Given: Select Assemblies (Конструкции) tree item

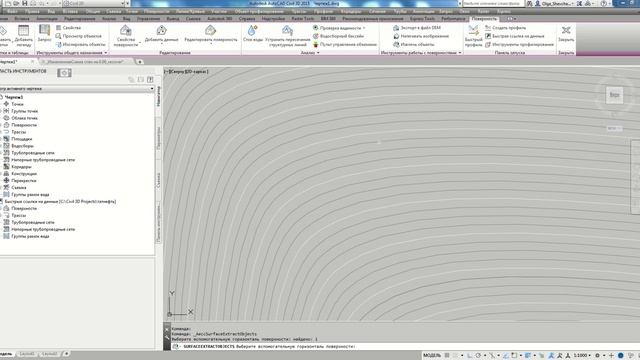Looking at the screenshot, I should [24, 173].
